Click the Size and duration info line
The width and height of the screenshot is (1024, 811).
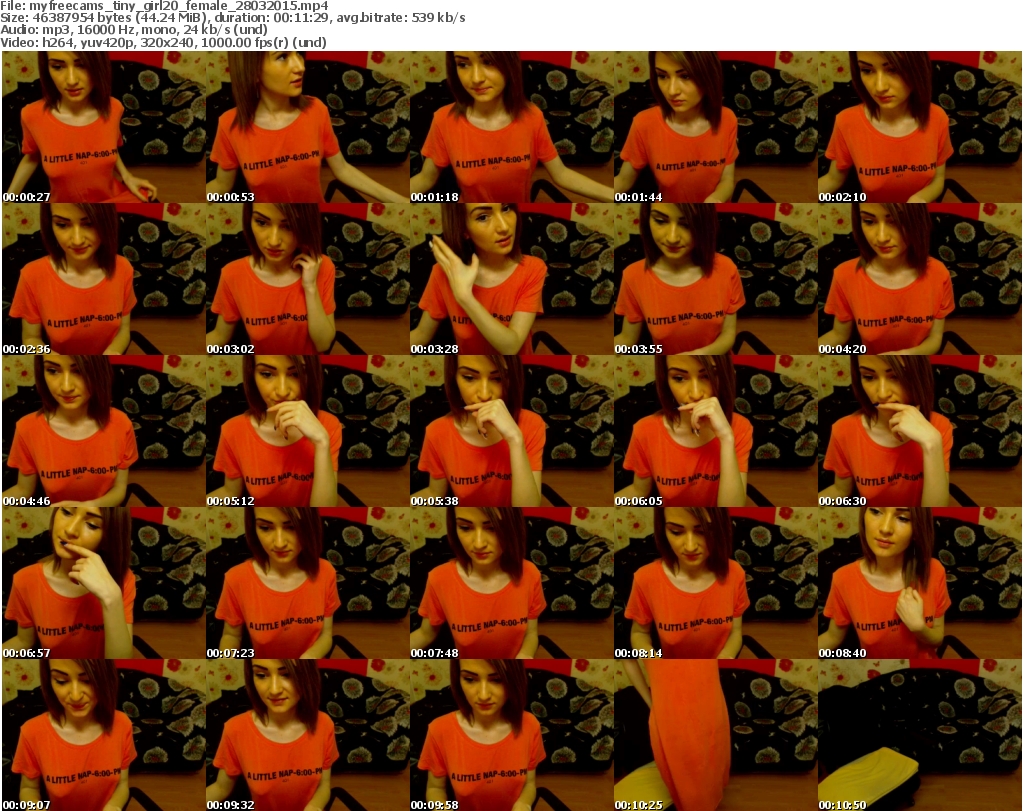[x=232, y=18]
